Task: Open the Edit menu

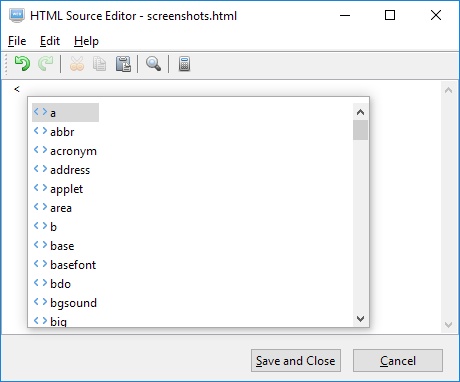Action: pyautogui.click(x=50, y=41)
